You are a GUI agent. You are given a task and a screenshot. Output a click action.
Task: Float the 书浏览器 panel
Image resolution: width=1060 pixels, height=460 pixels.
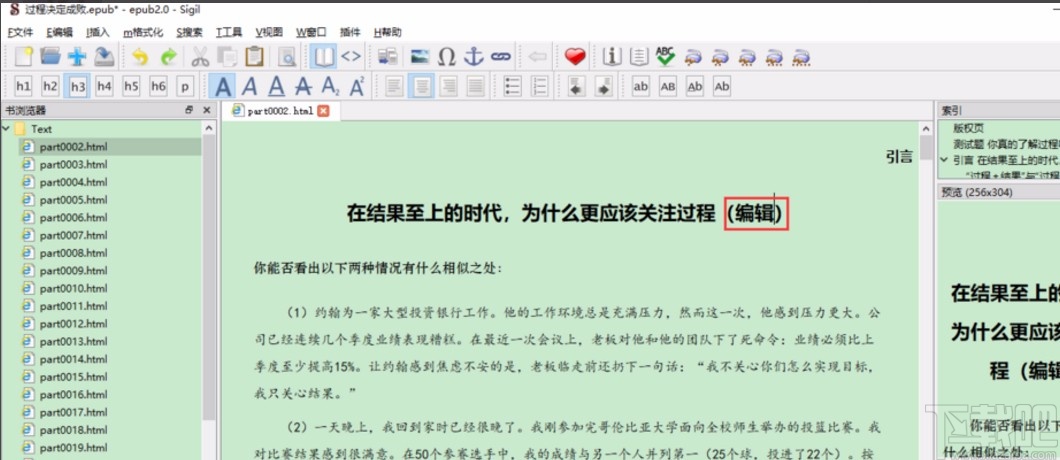click(x=190, y=110)
